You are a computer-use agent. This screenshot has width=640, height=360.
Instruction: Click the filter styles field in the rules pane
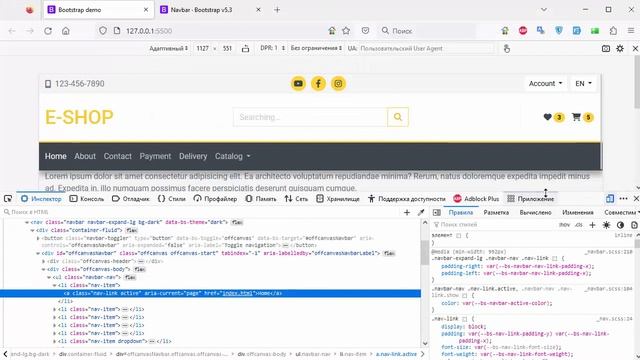[x=494, y=225]
